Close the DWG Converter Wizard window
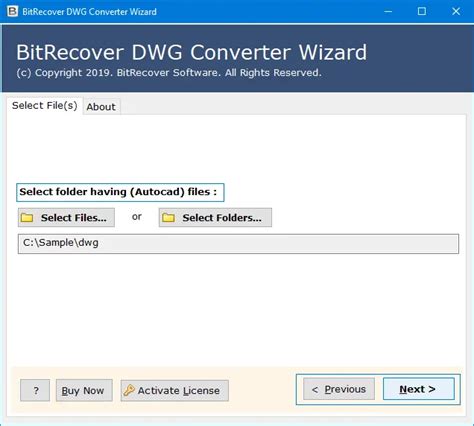474x426 pixels. click(456, 11)
